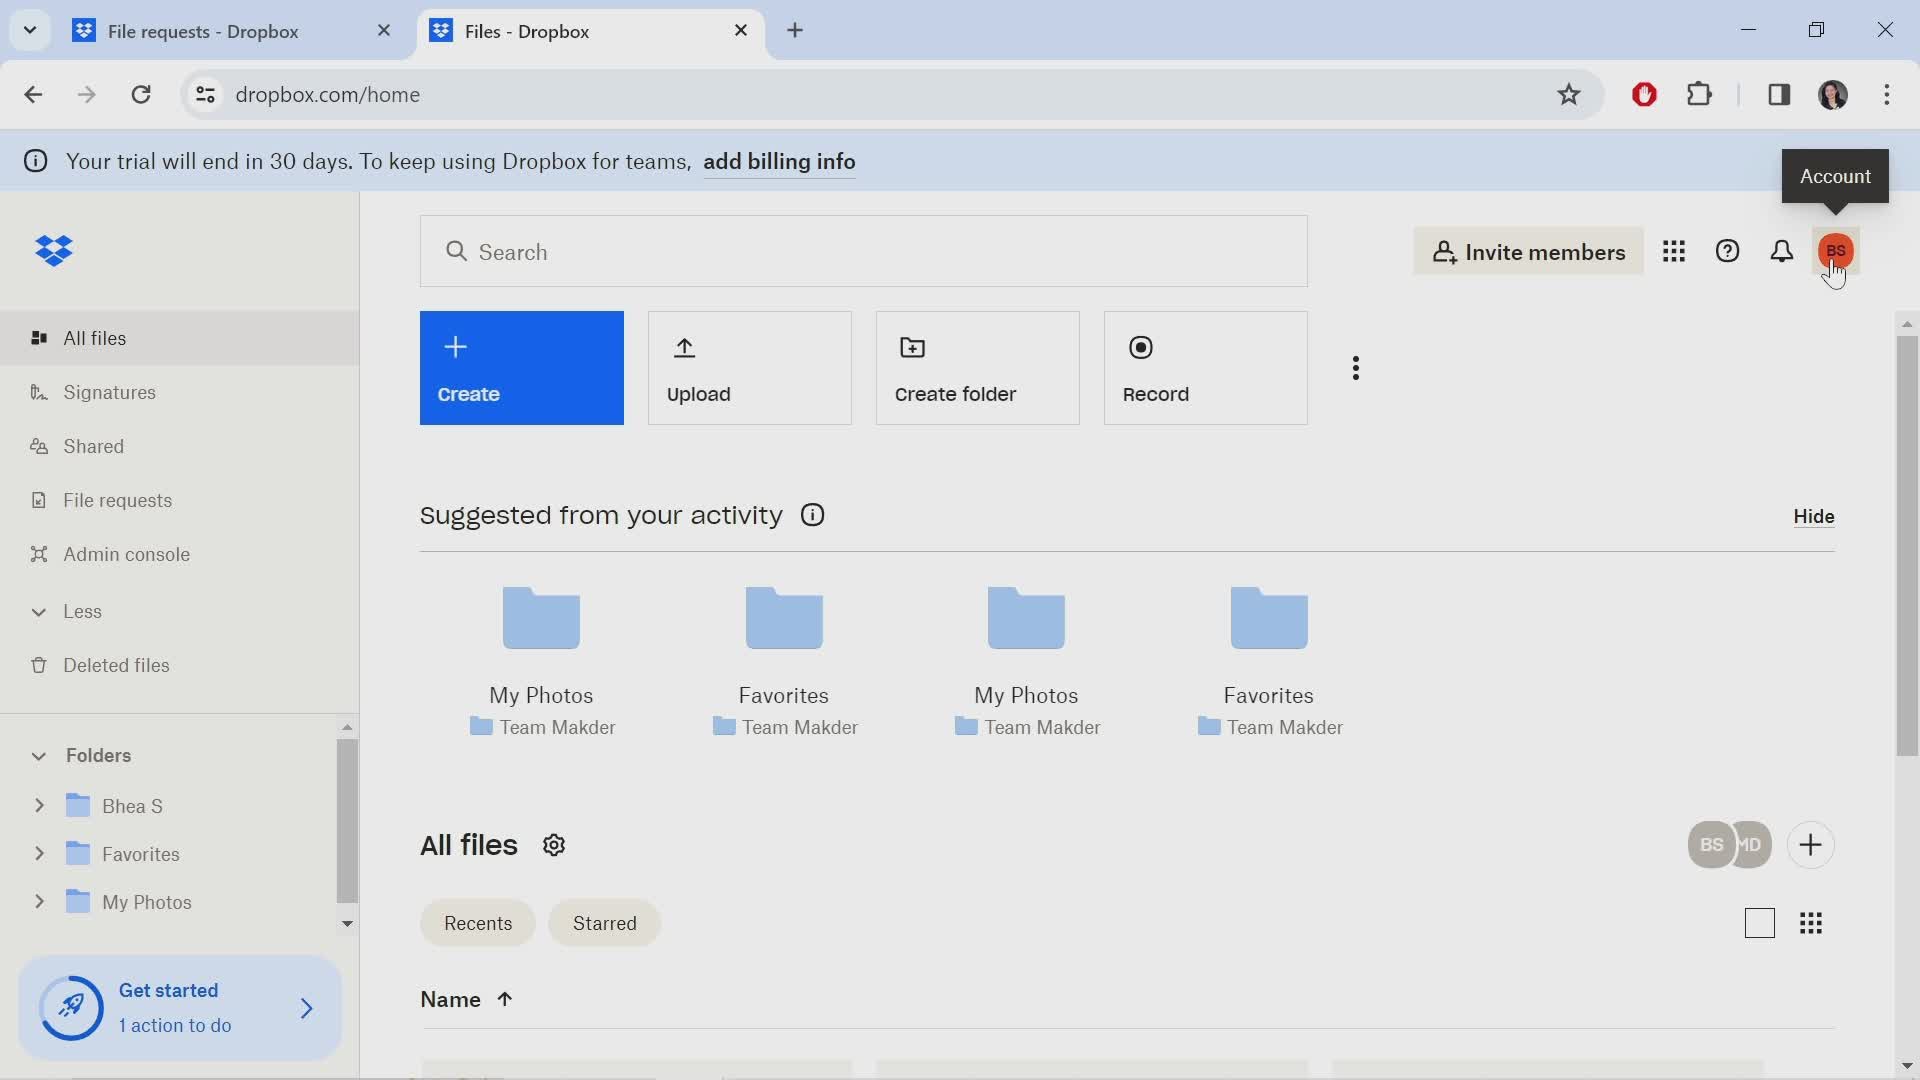Click the Create folder button
1920x1080 pixels.
[x=977, y=368]
